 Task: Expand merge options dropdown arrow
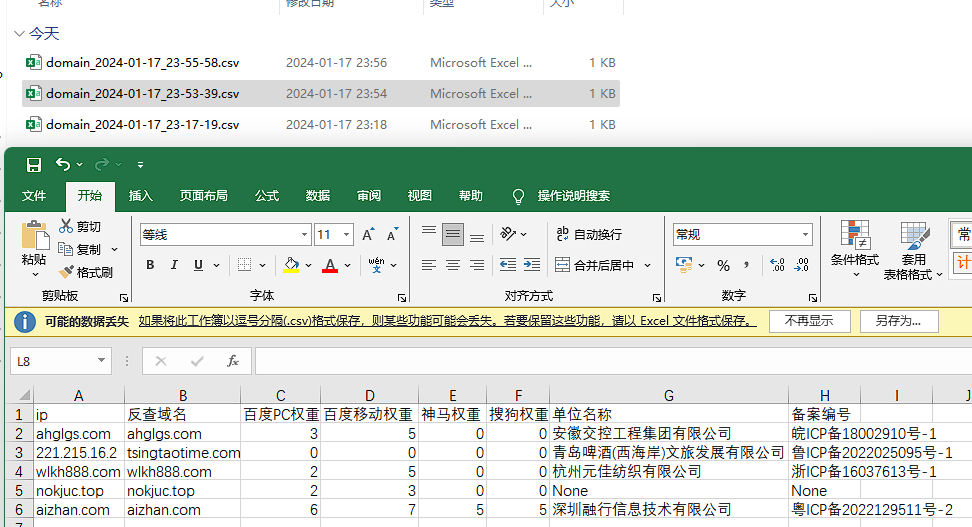(x=647, y=265)
